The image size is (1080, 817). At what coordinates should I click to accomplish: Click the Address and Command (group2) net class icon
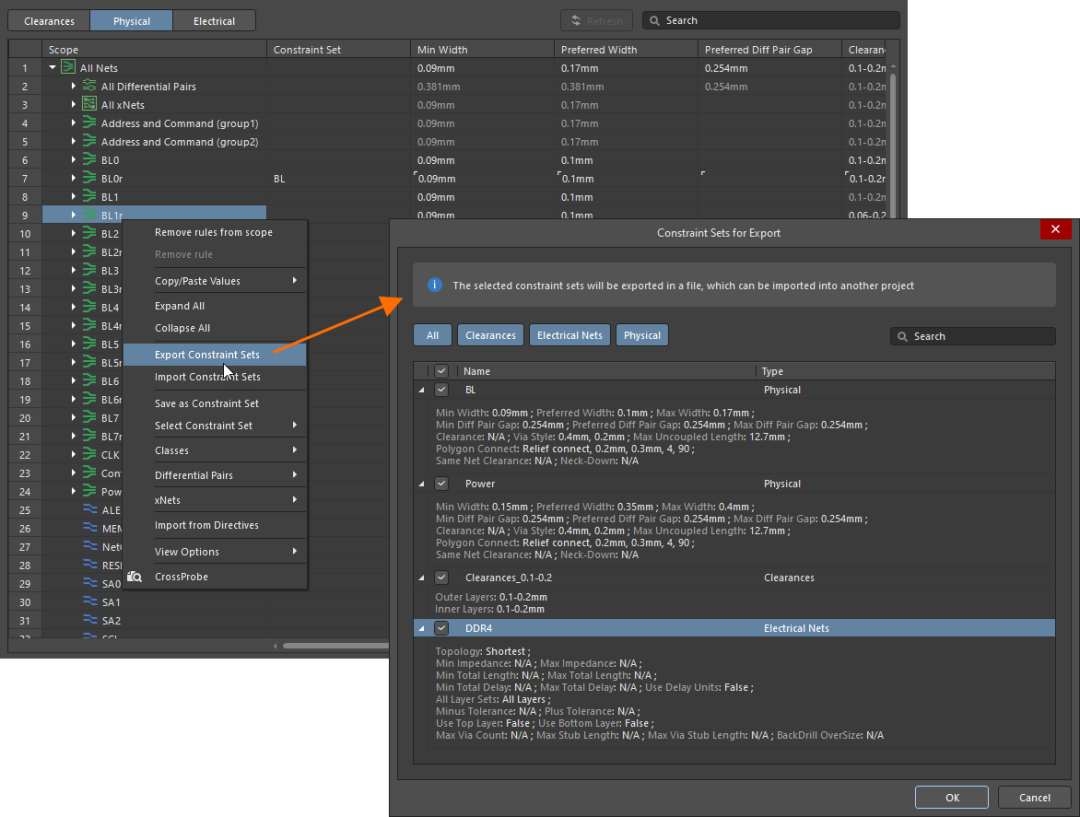[x=89, y=141]
